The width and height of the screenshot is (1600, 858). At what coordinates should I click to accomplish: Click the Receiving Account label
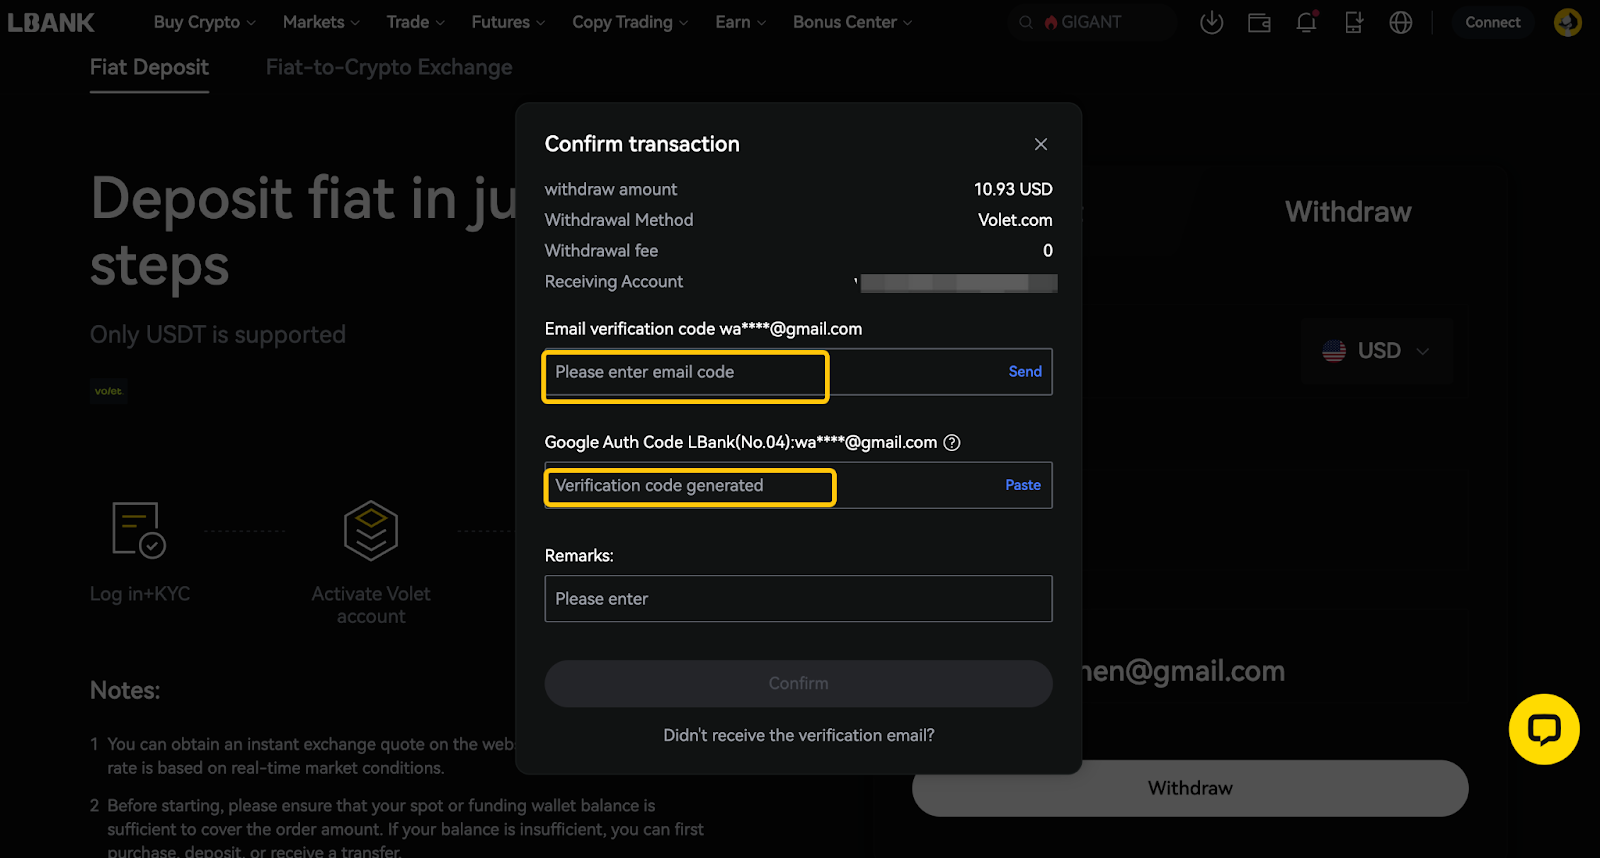[x=614, y=282]
